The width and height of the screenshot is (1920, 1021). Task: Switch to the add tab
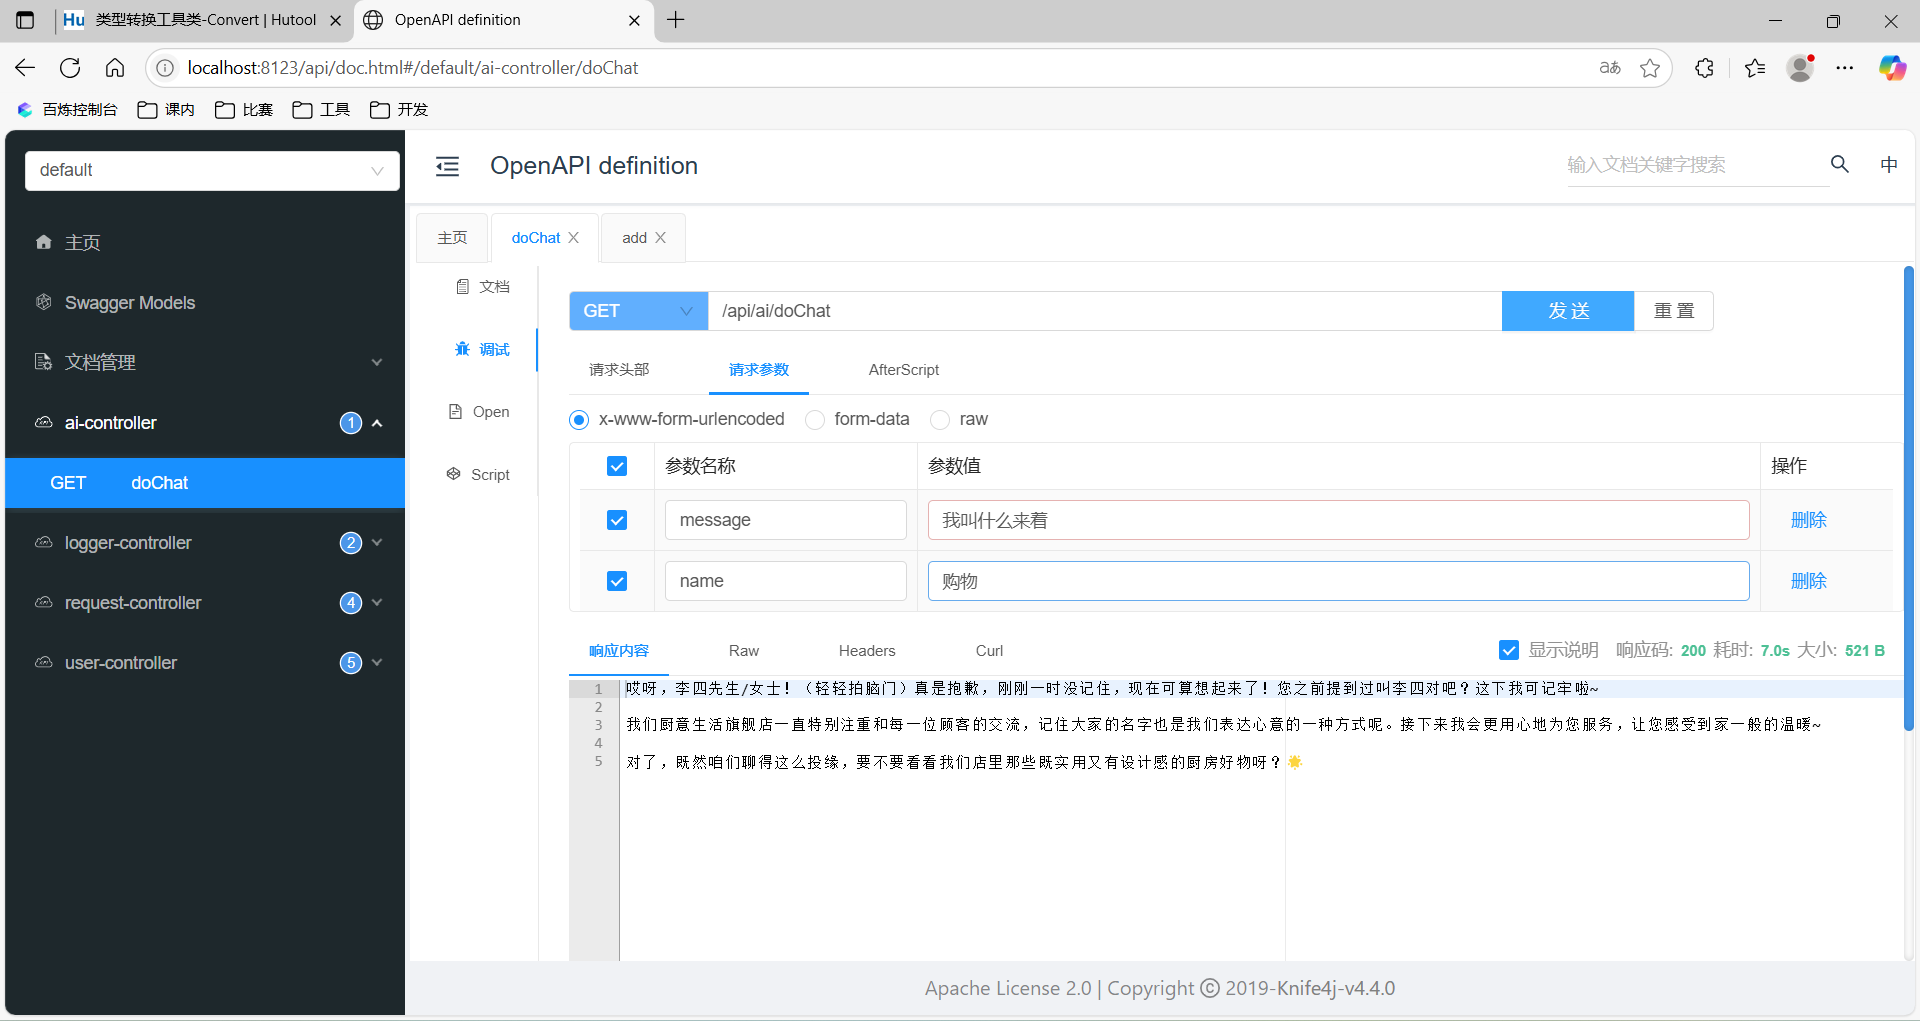point(634,237)
